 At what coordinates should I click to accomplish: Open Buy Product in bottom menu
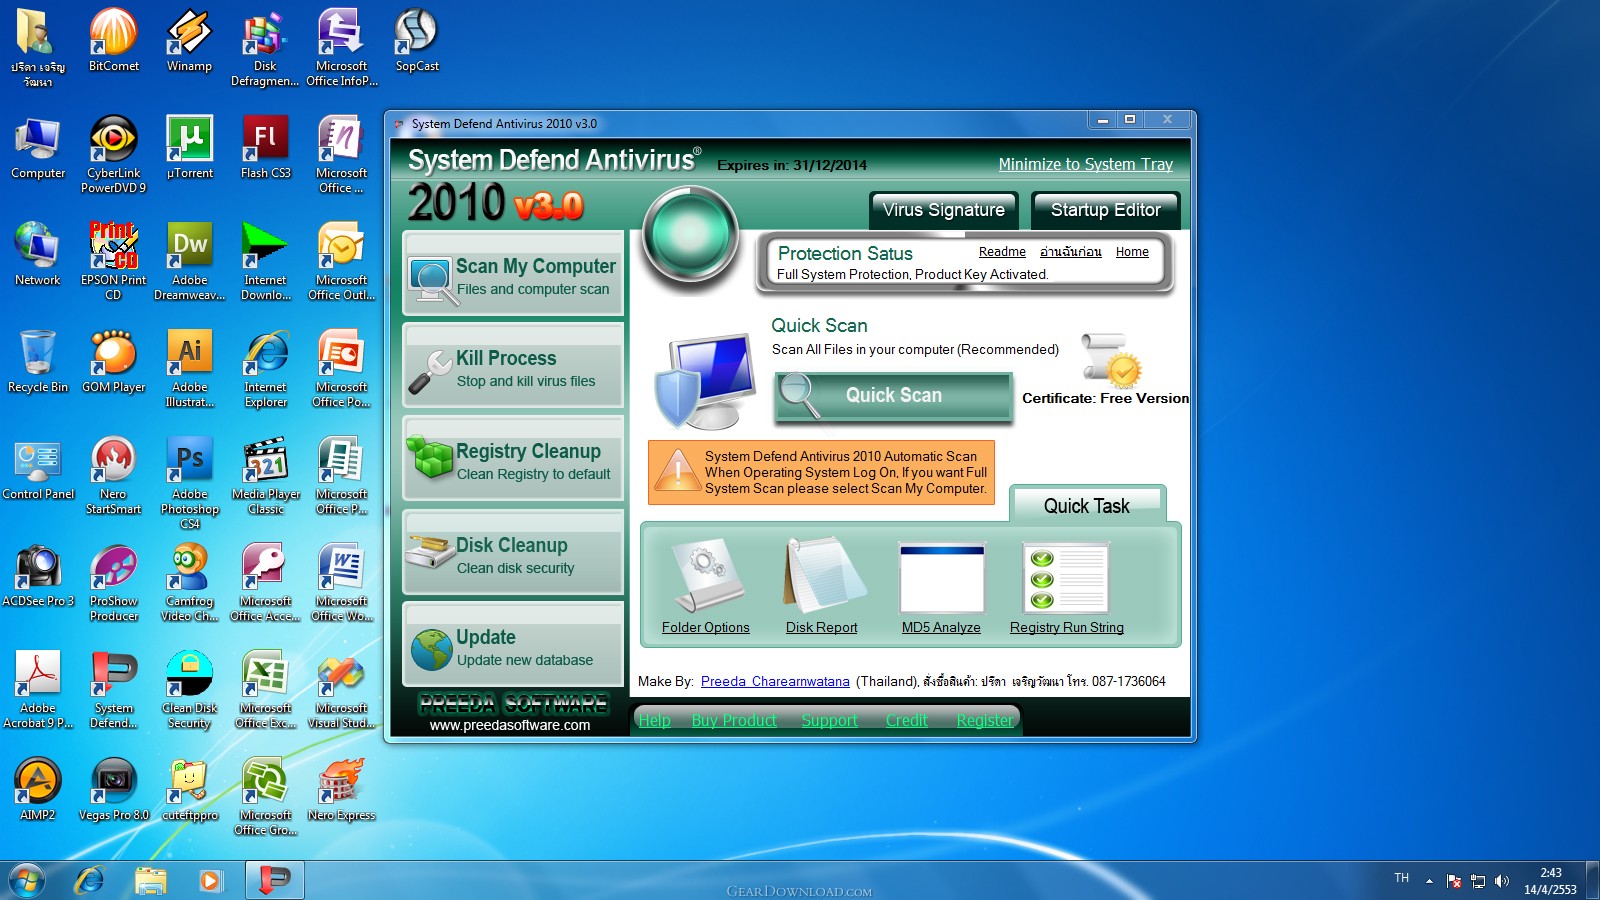(x=734, y=720)
